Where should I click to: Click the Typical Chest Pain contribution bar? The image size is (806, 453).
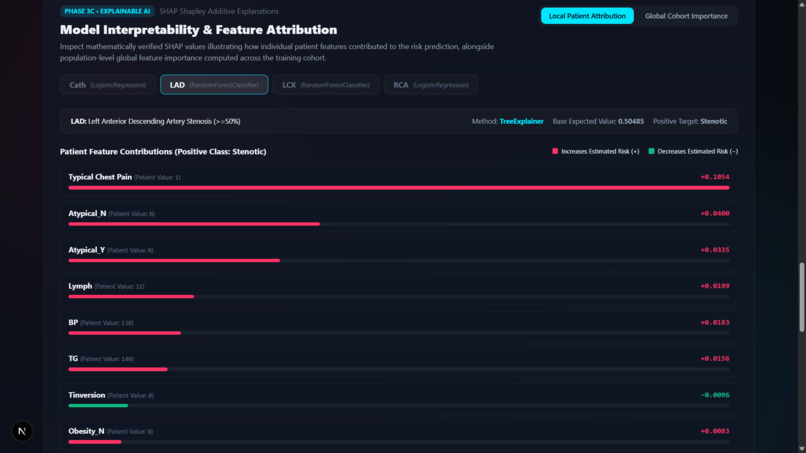pyautogui.click(x=399, y=188)
